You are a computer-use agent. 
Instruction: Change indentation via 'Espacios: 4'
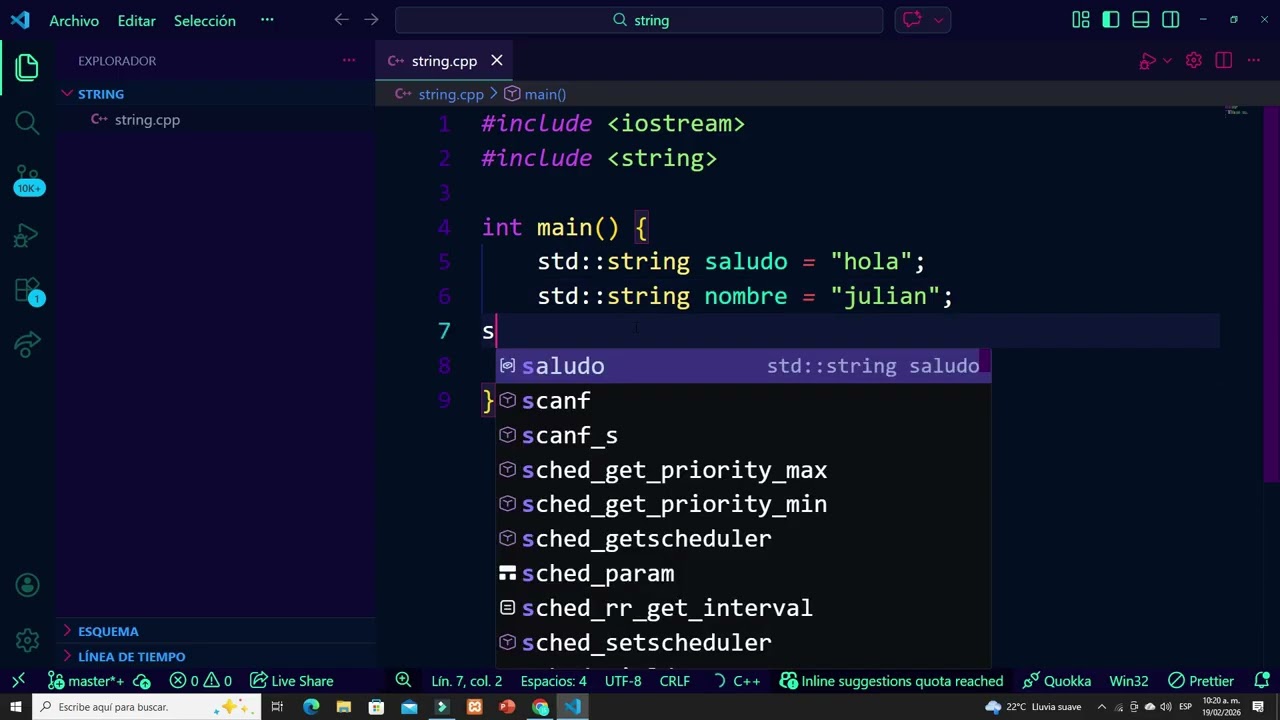[553, 681]
